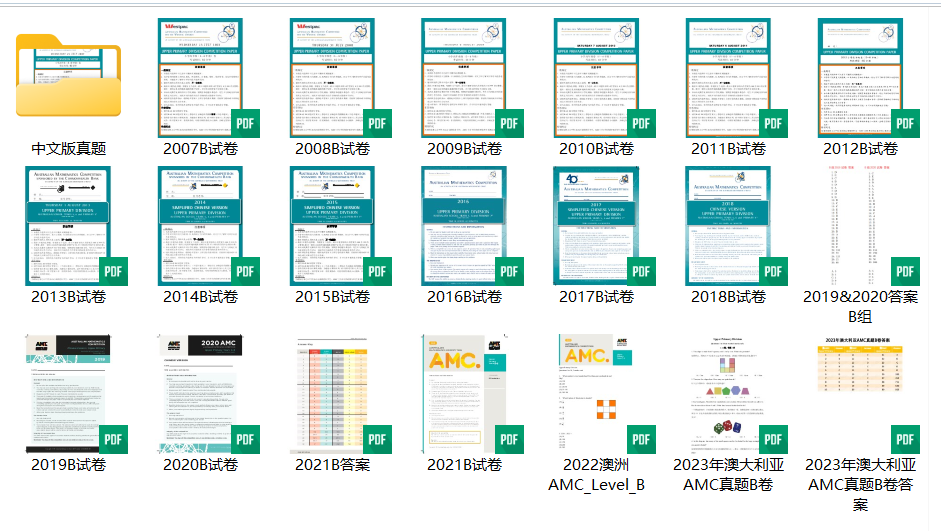Screen dimensions: 941x531
Task: Select the 2021B试卷 PDF thumbnail
Action: (472, 394)
